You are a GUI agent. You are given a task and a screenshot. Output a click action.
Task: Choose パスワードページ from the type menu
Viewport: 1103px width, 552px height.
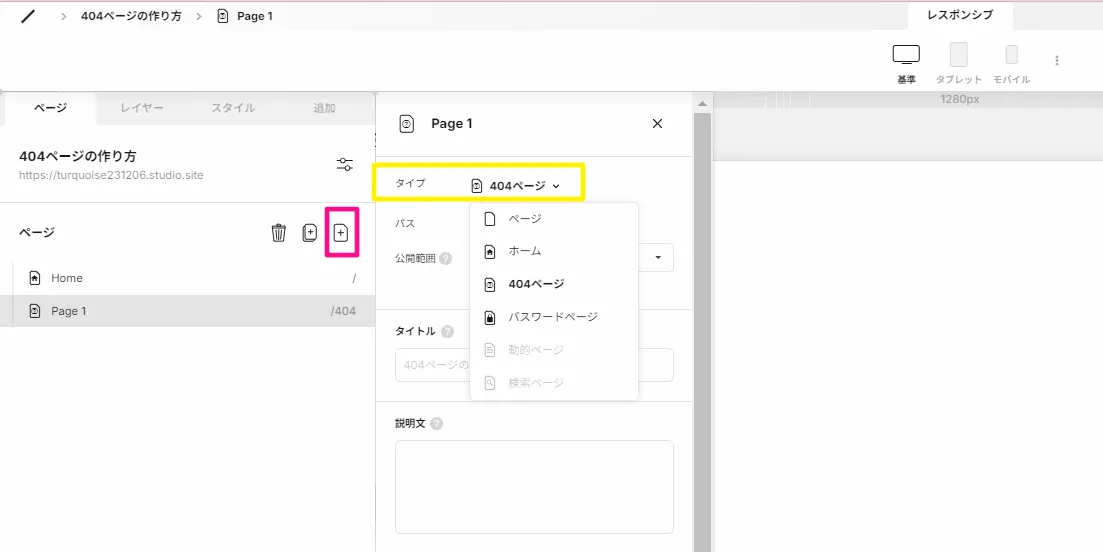click(554, 317)
